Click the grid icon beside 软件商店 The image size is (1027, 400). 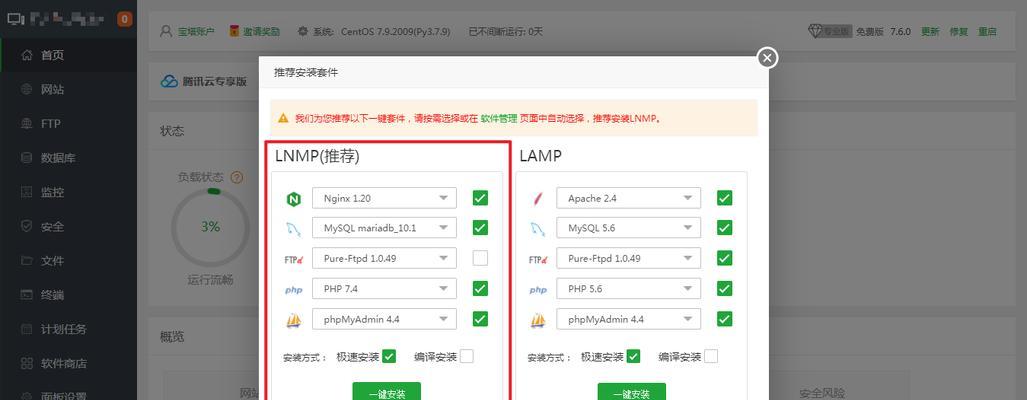coord(26,363)
